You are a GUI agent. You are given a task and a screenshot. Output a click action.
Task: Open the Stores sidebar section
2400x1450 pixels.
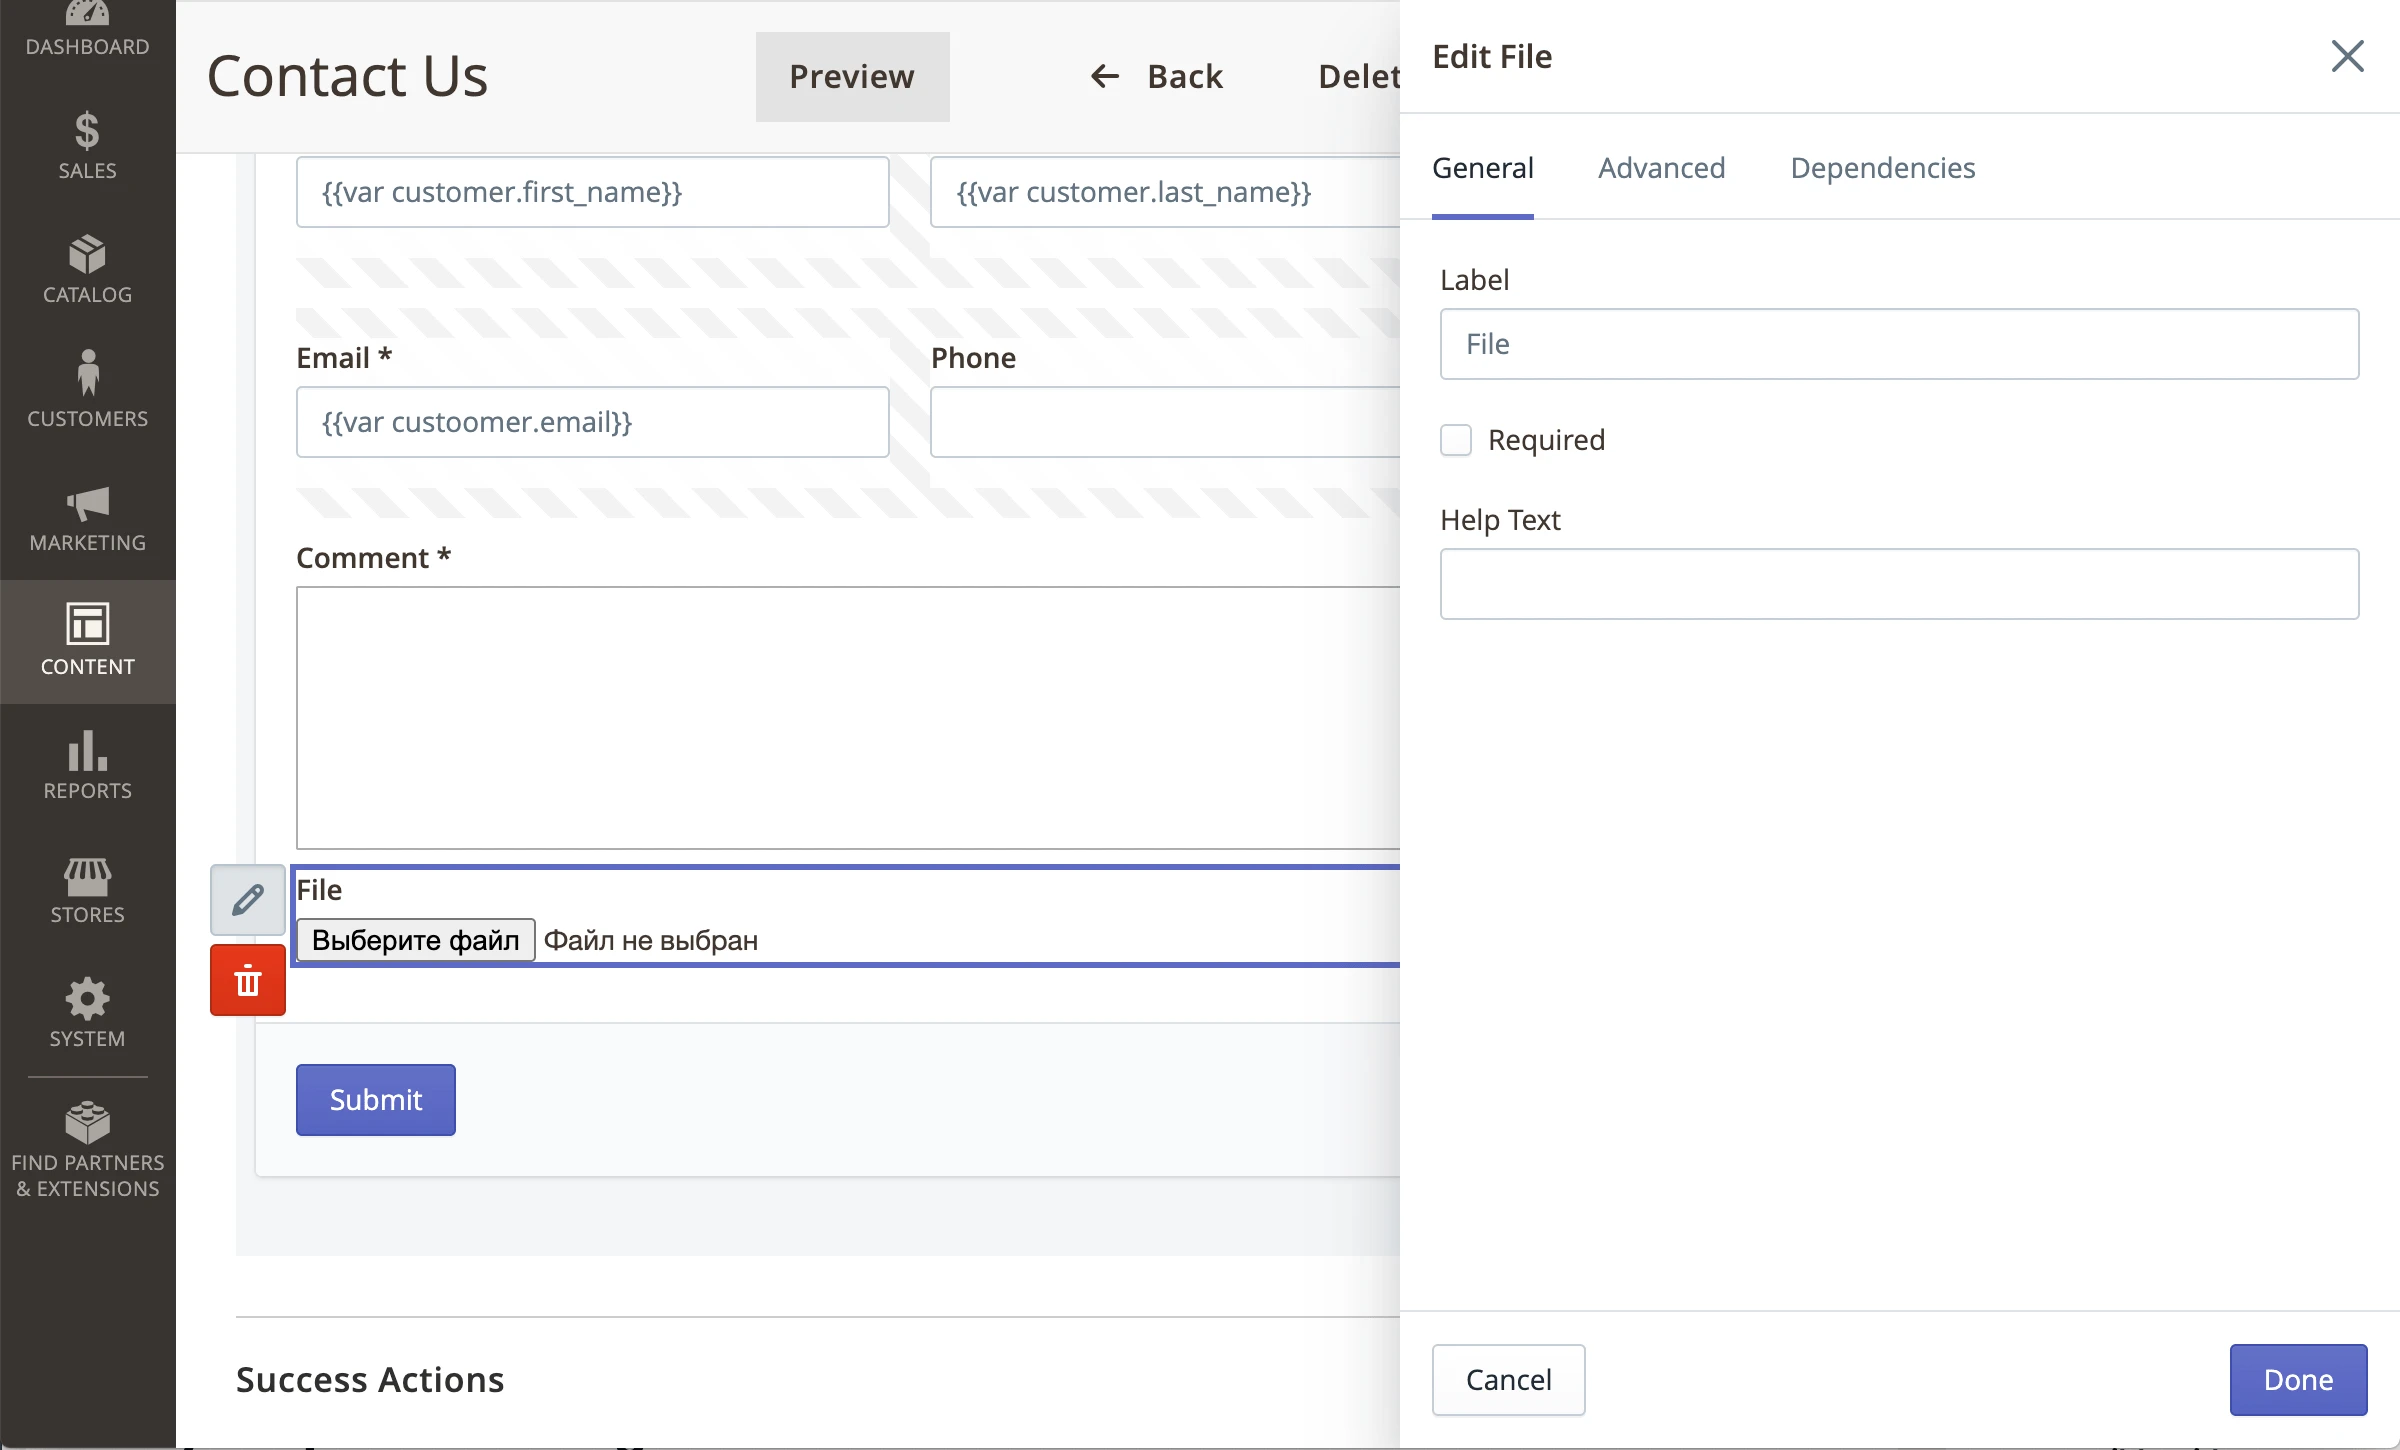(x=87, y=890)
